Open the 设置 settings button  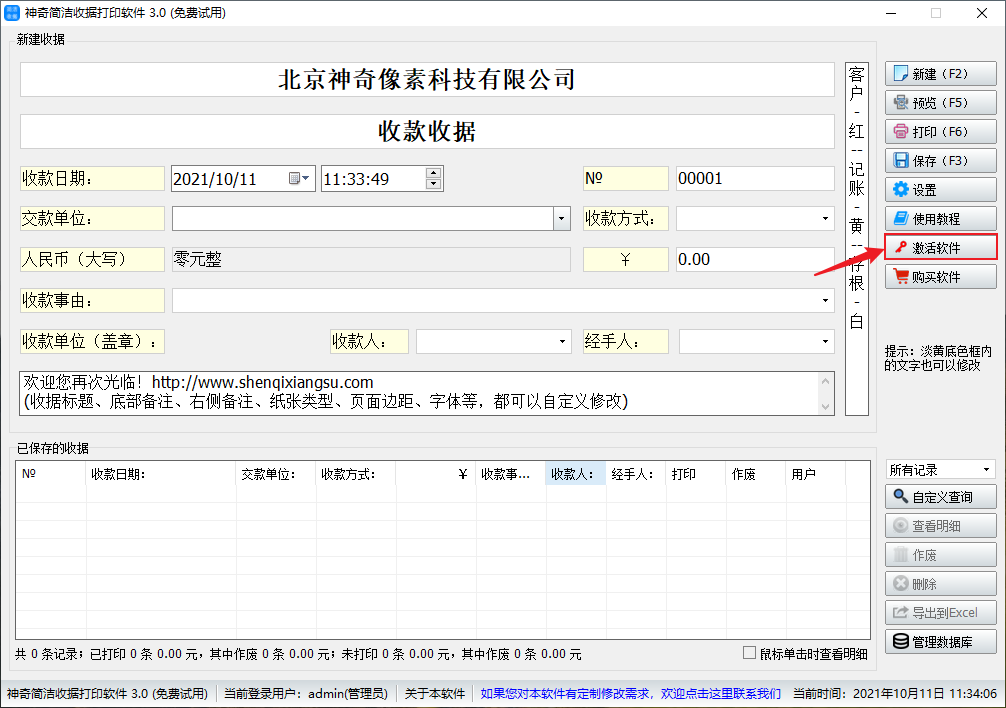click(x=941, y=190)
